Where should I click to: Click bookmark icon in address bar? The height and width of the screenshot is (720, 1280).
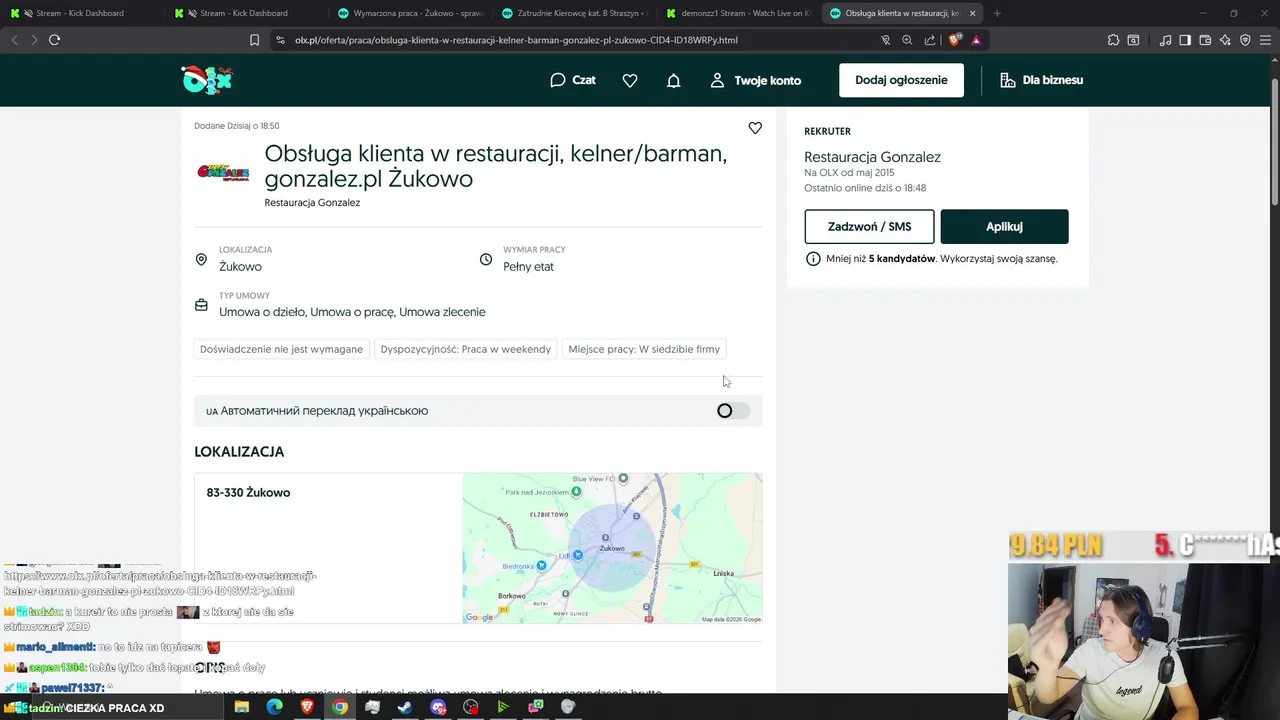click(x=254, y=40)
